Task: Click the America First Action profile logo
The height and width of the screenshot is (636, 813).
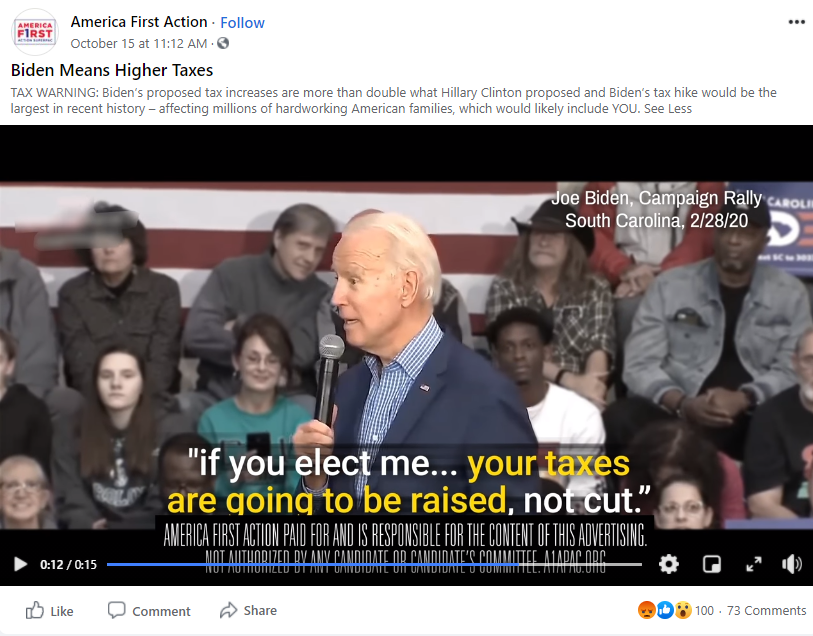Action: 34,32
